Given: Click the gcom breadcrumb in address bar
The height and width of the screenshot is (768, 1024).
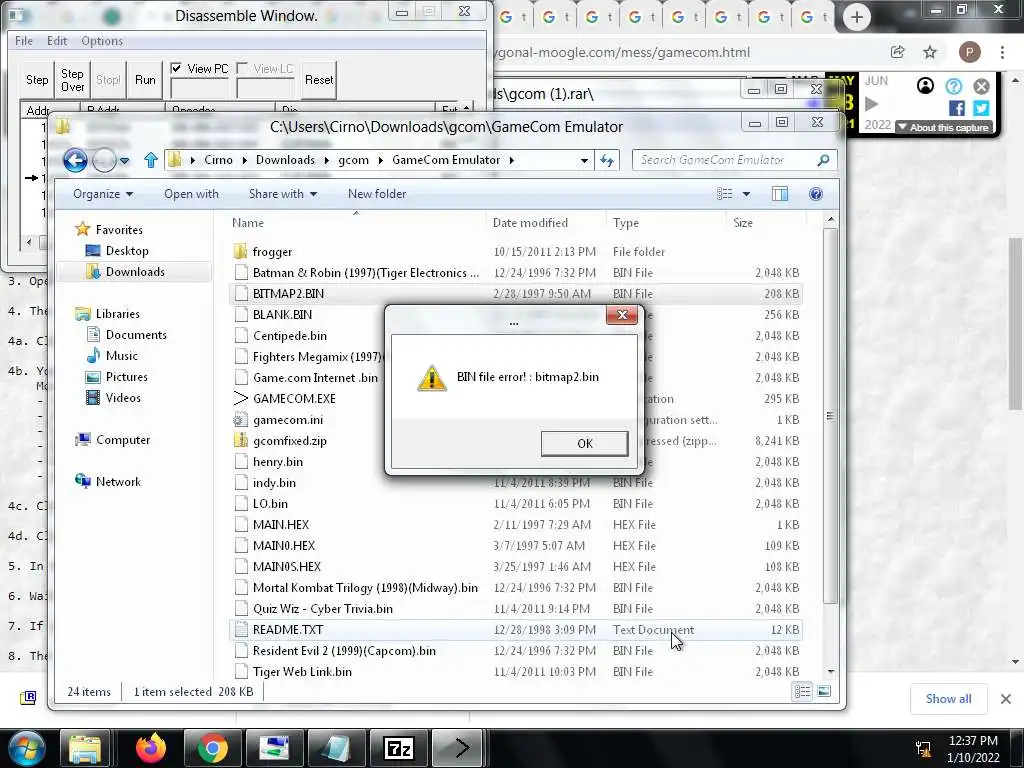Looking at the screenshot, I should [353, 160].
